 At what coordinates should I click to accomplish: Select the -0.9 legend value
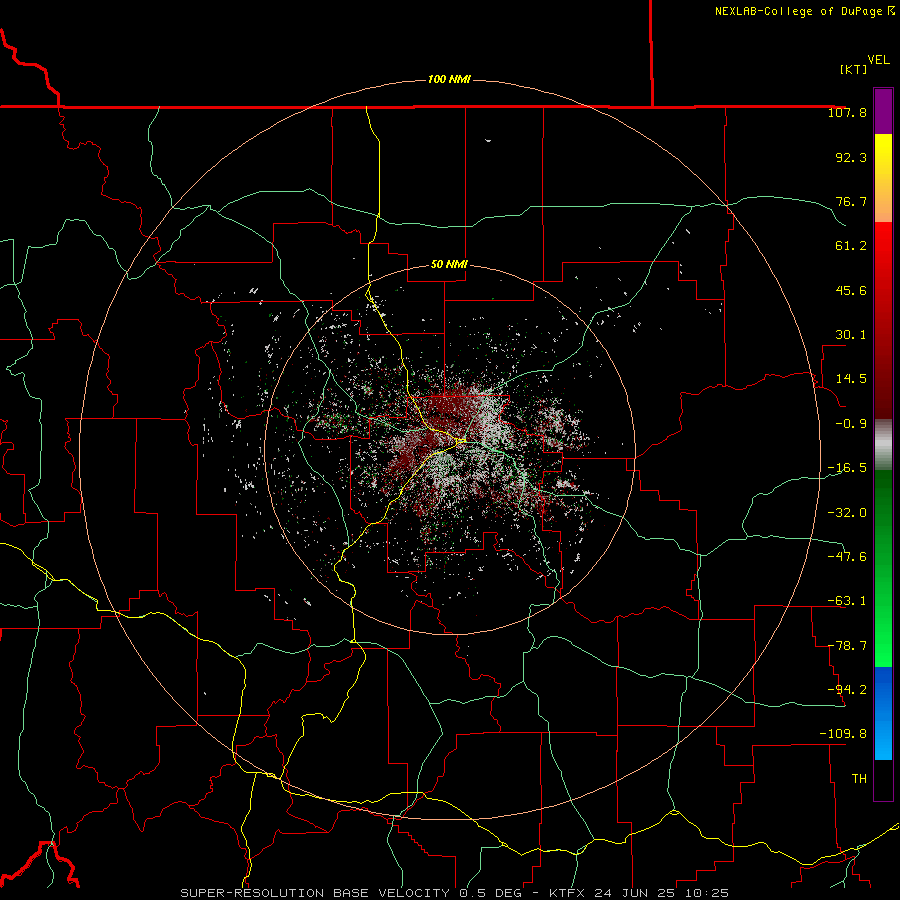[x=851, y=424]
